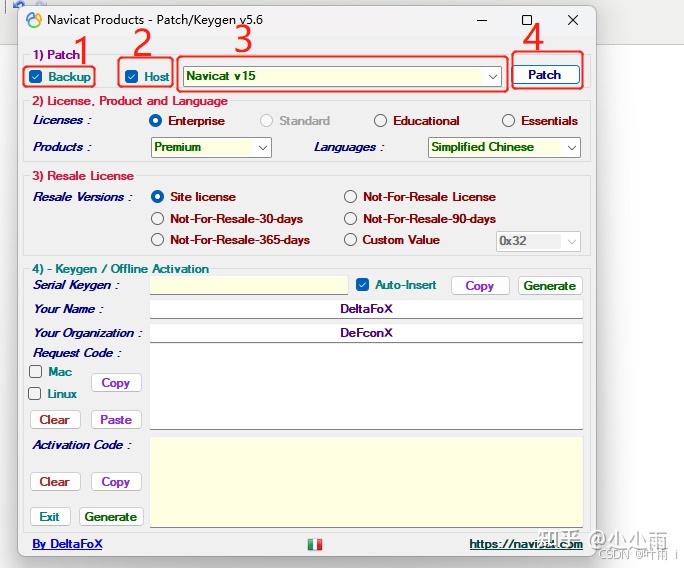The width and height of the screenshot is (684, 568).
Task: Open the 0x32 custom value dropdown
Action: click(x=538, y=241)
